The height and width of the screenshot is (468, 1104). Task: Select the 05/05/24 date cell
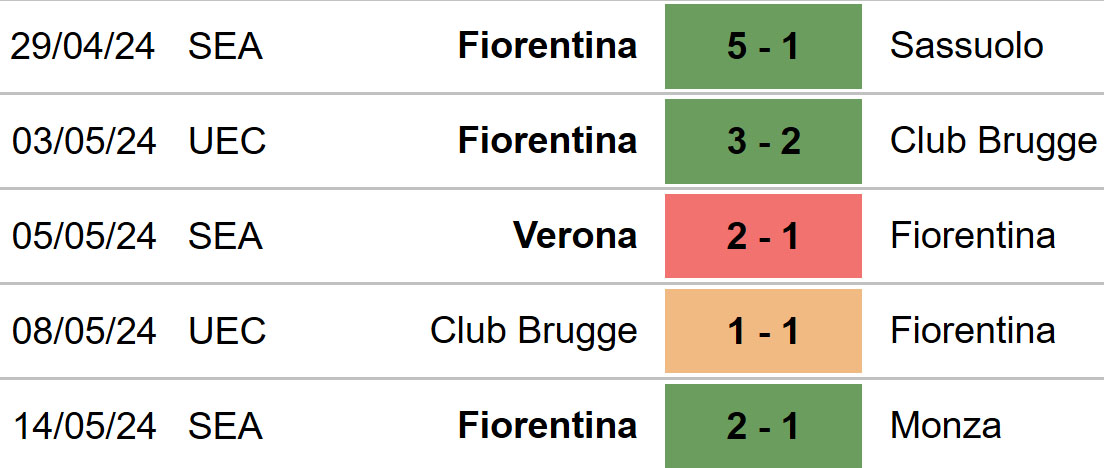click(84, 236)
